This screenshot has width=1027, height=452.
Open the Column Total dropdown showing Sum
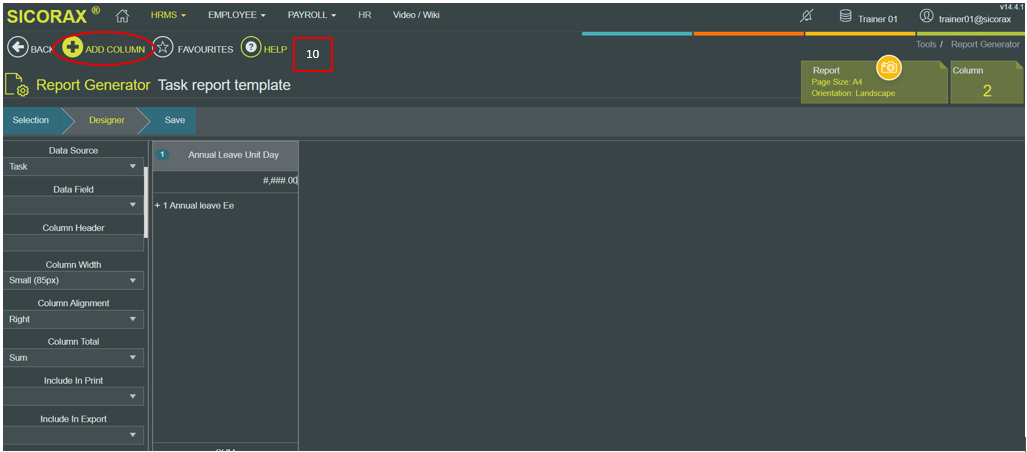pyautogui.click(x=73, y=358)
